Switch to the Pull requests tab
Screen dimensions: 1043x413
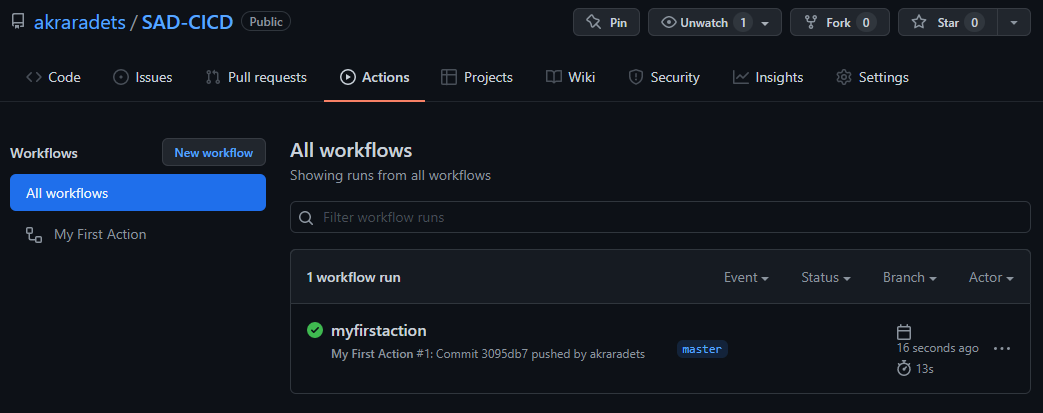pyautogui.click(x=256, y=77)
